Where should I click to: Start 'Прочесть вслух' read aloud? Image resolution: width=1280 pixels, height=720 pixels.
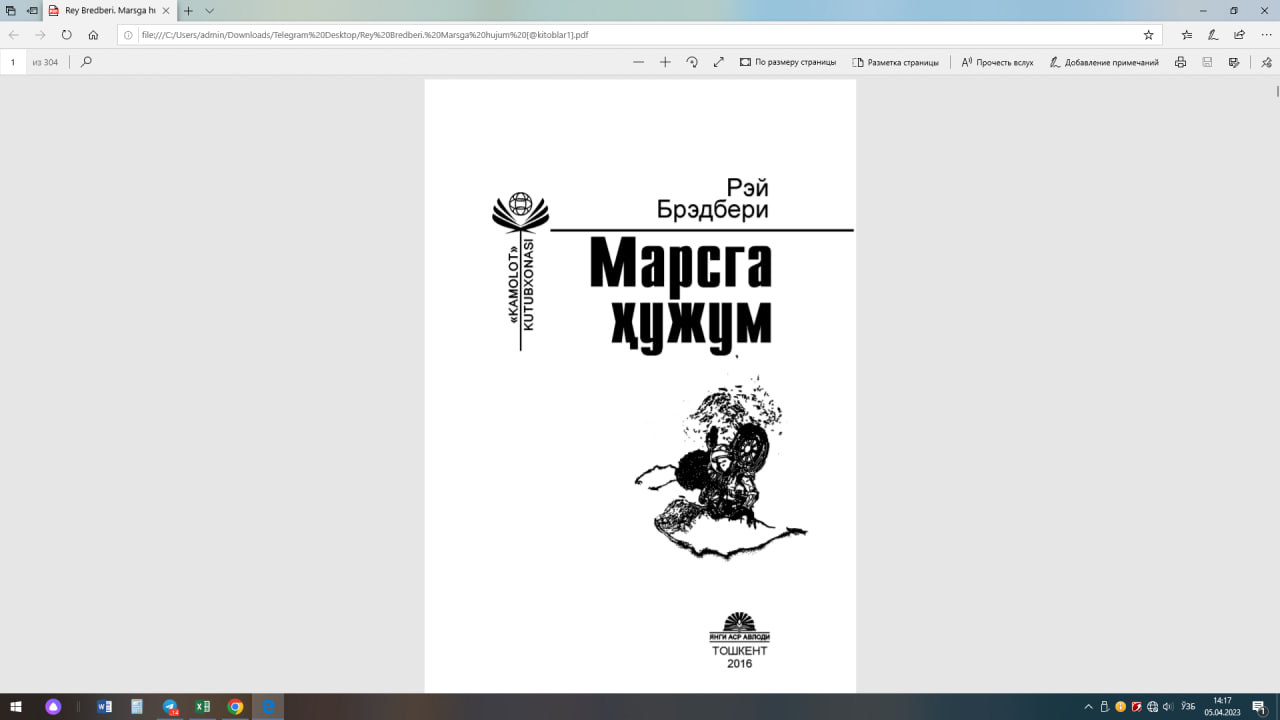997,62
